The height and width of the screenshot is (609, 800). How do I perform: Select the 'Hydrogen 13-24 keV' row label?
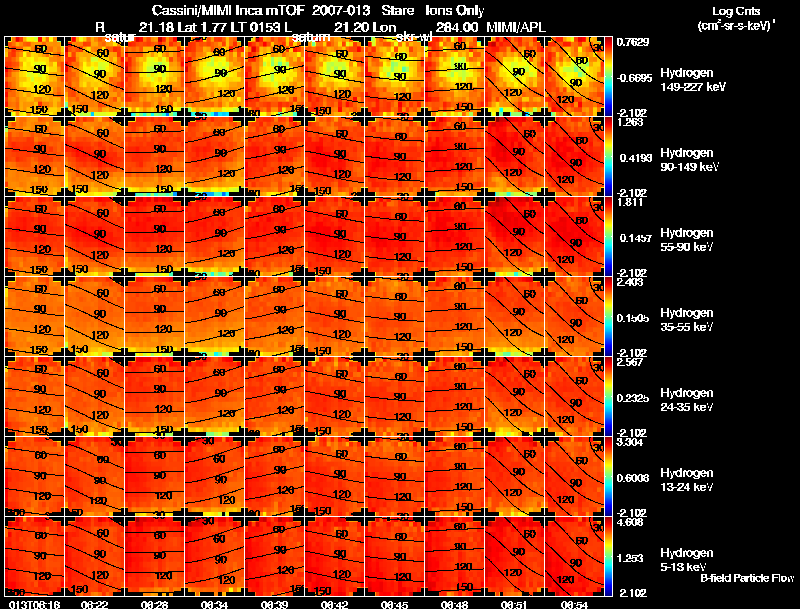(687, 480)
